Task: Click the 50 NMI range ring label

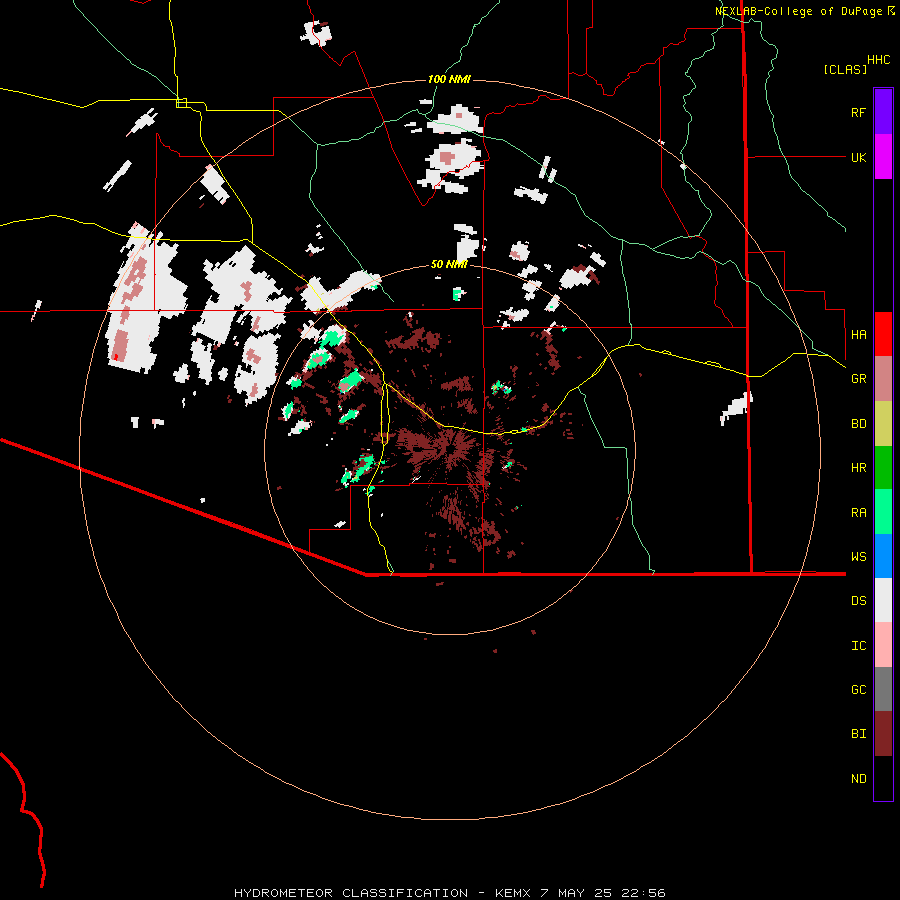Action: coord(449,264)
